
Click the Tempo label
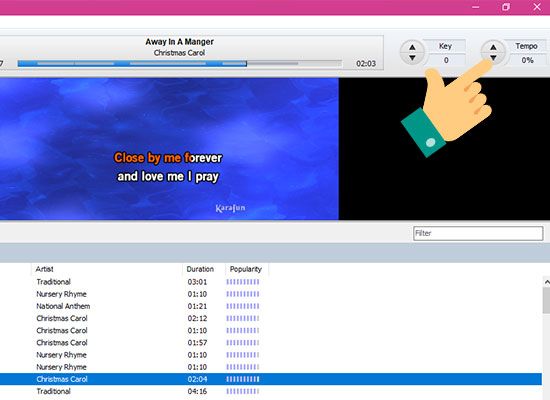(x=526, y=46)
